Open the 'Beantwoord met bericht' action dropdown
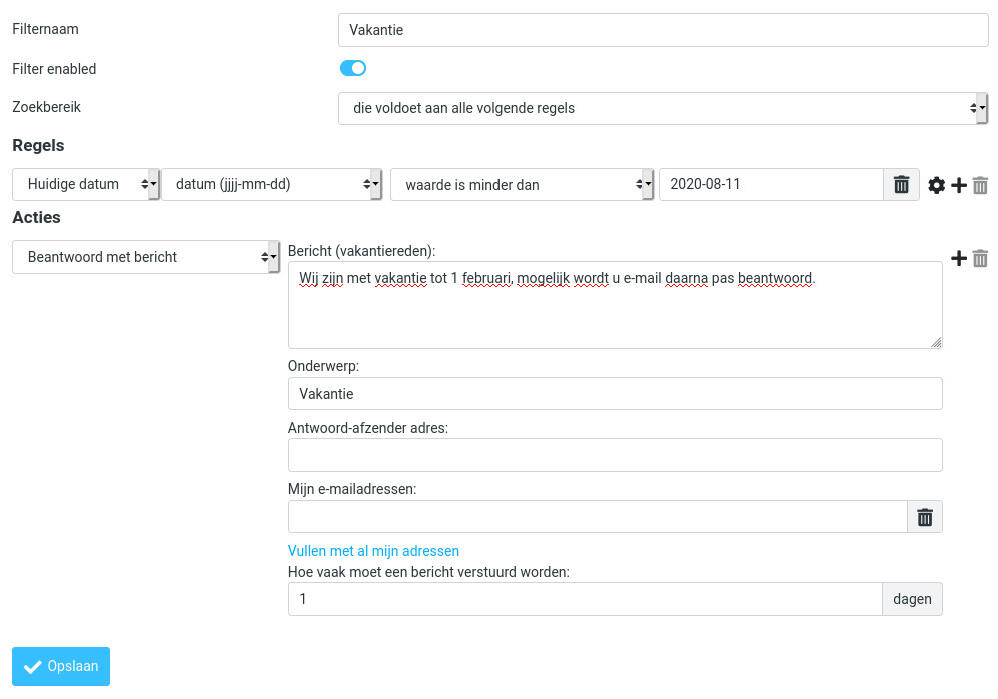This screenshot has height=699, width=998. coord(146,257)
